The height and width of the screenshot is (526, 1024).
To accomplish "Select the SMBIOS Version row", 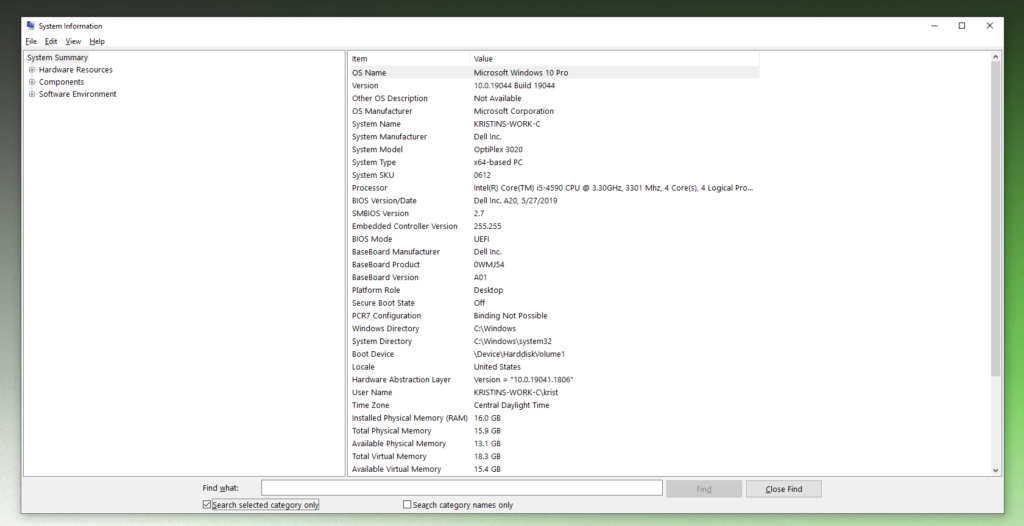I will click(x=554, y=214).
